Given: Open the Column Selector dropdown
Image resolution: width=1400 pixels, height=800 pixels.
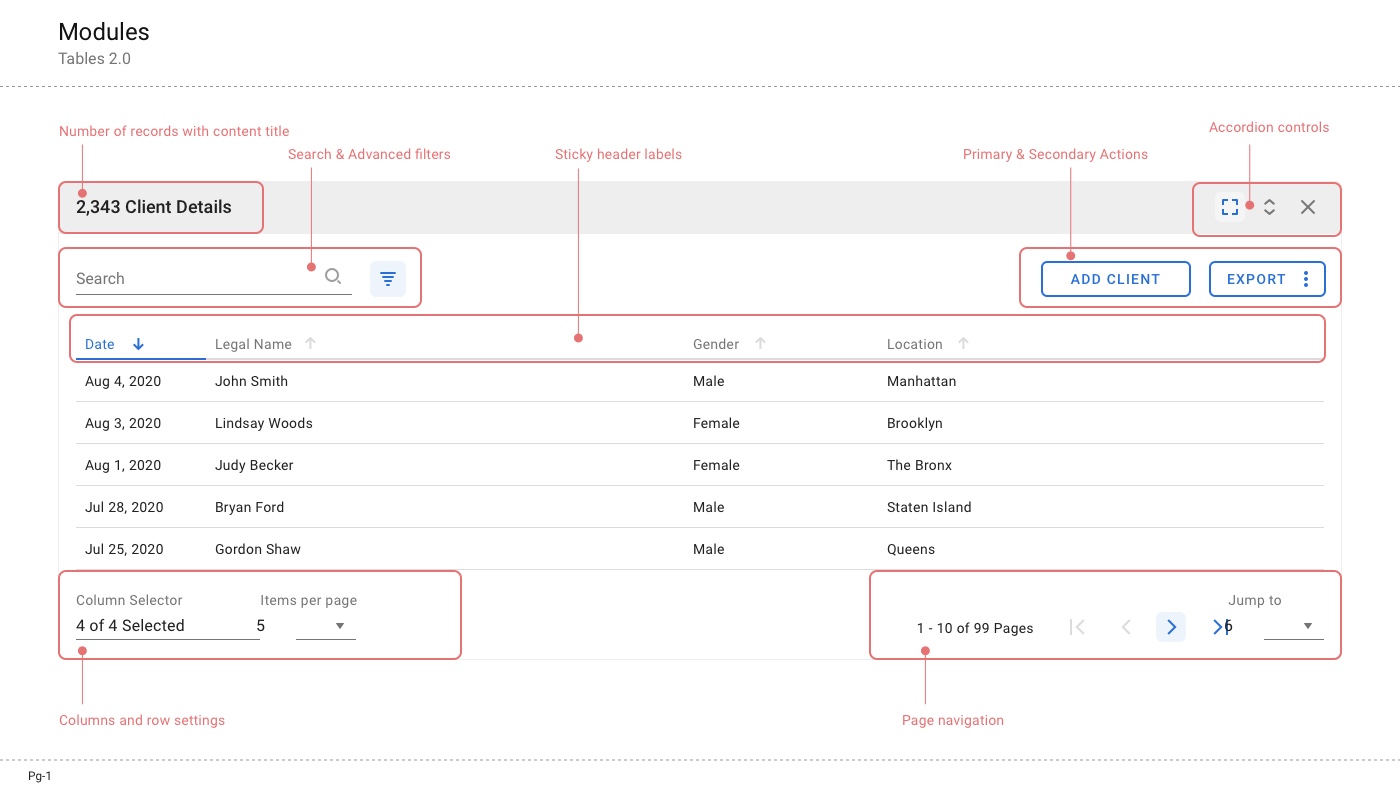Looking at the screenshot, I should tap(165, 626).
